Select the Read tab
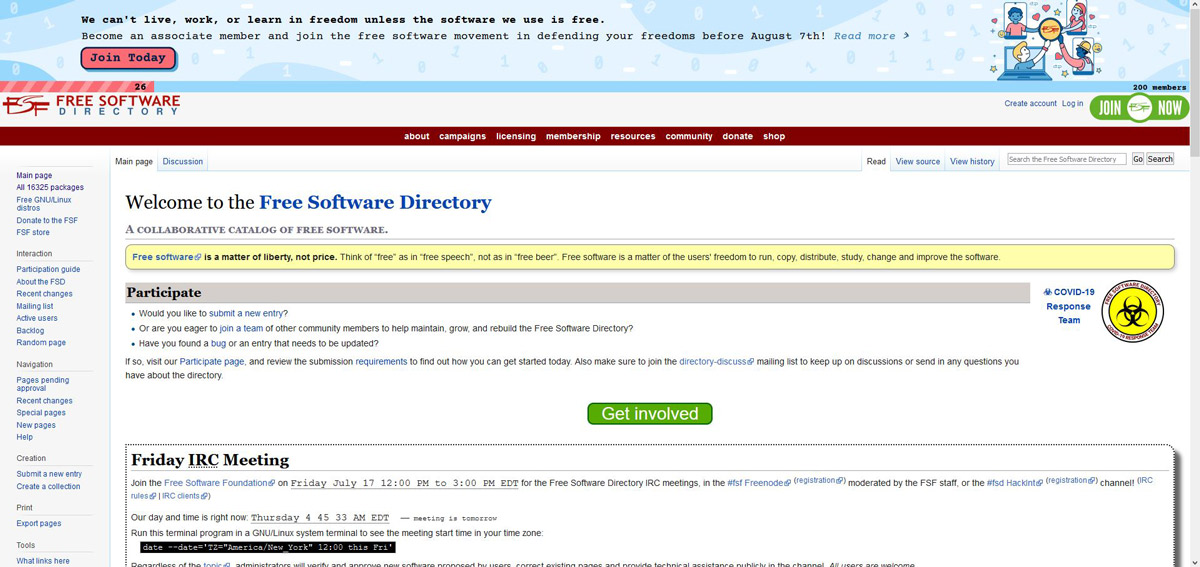The image size is (1200, 567). coord(876,161)
